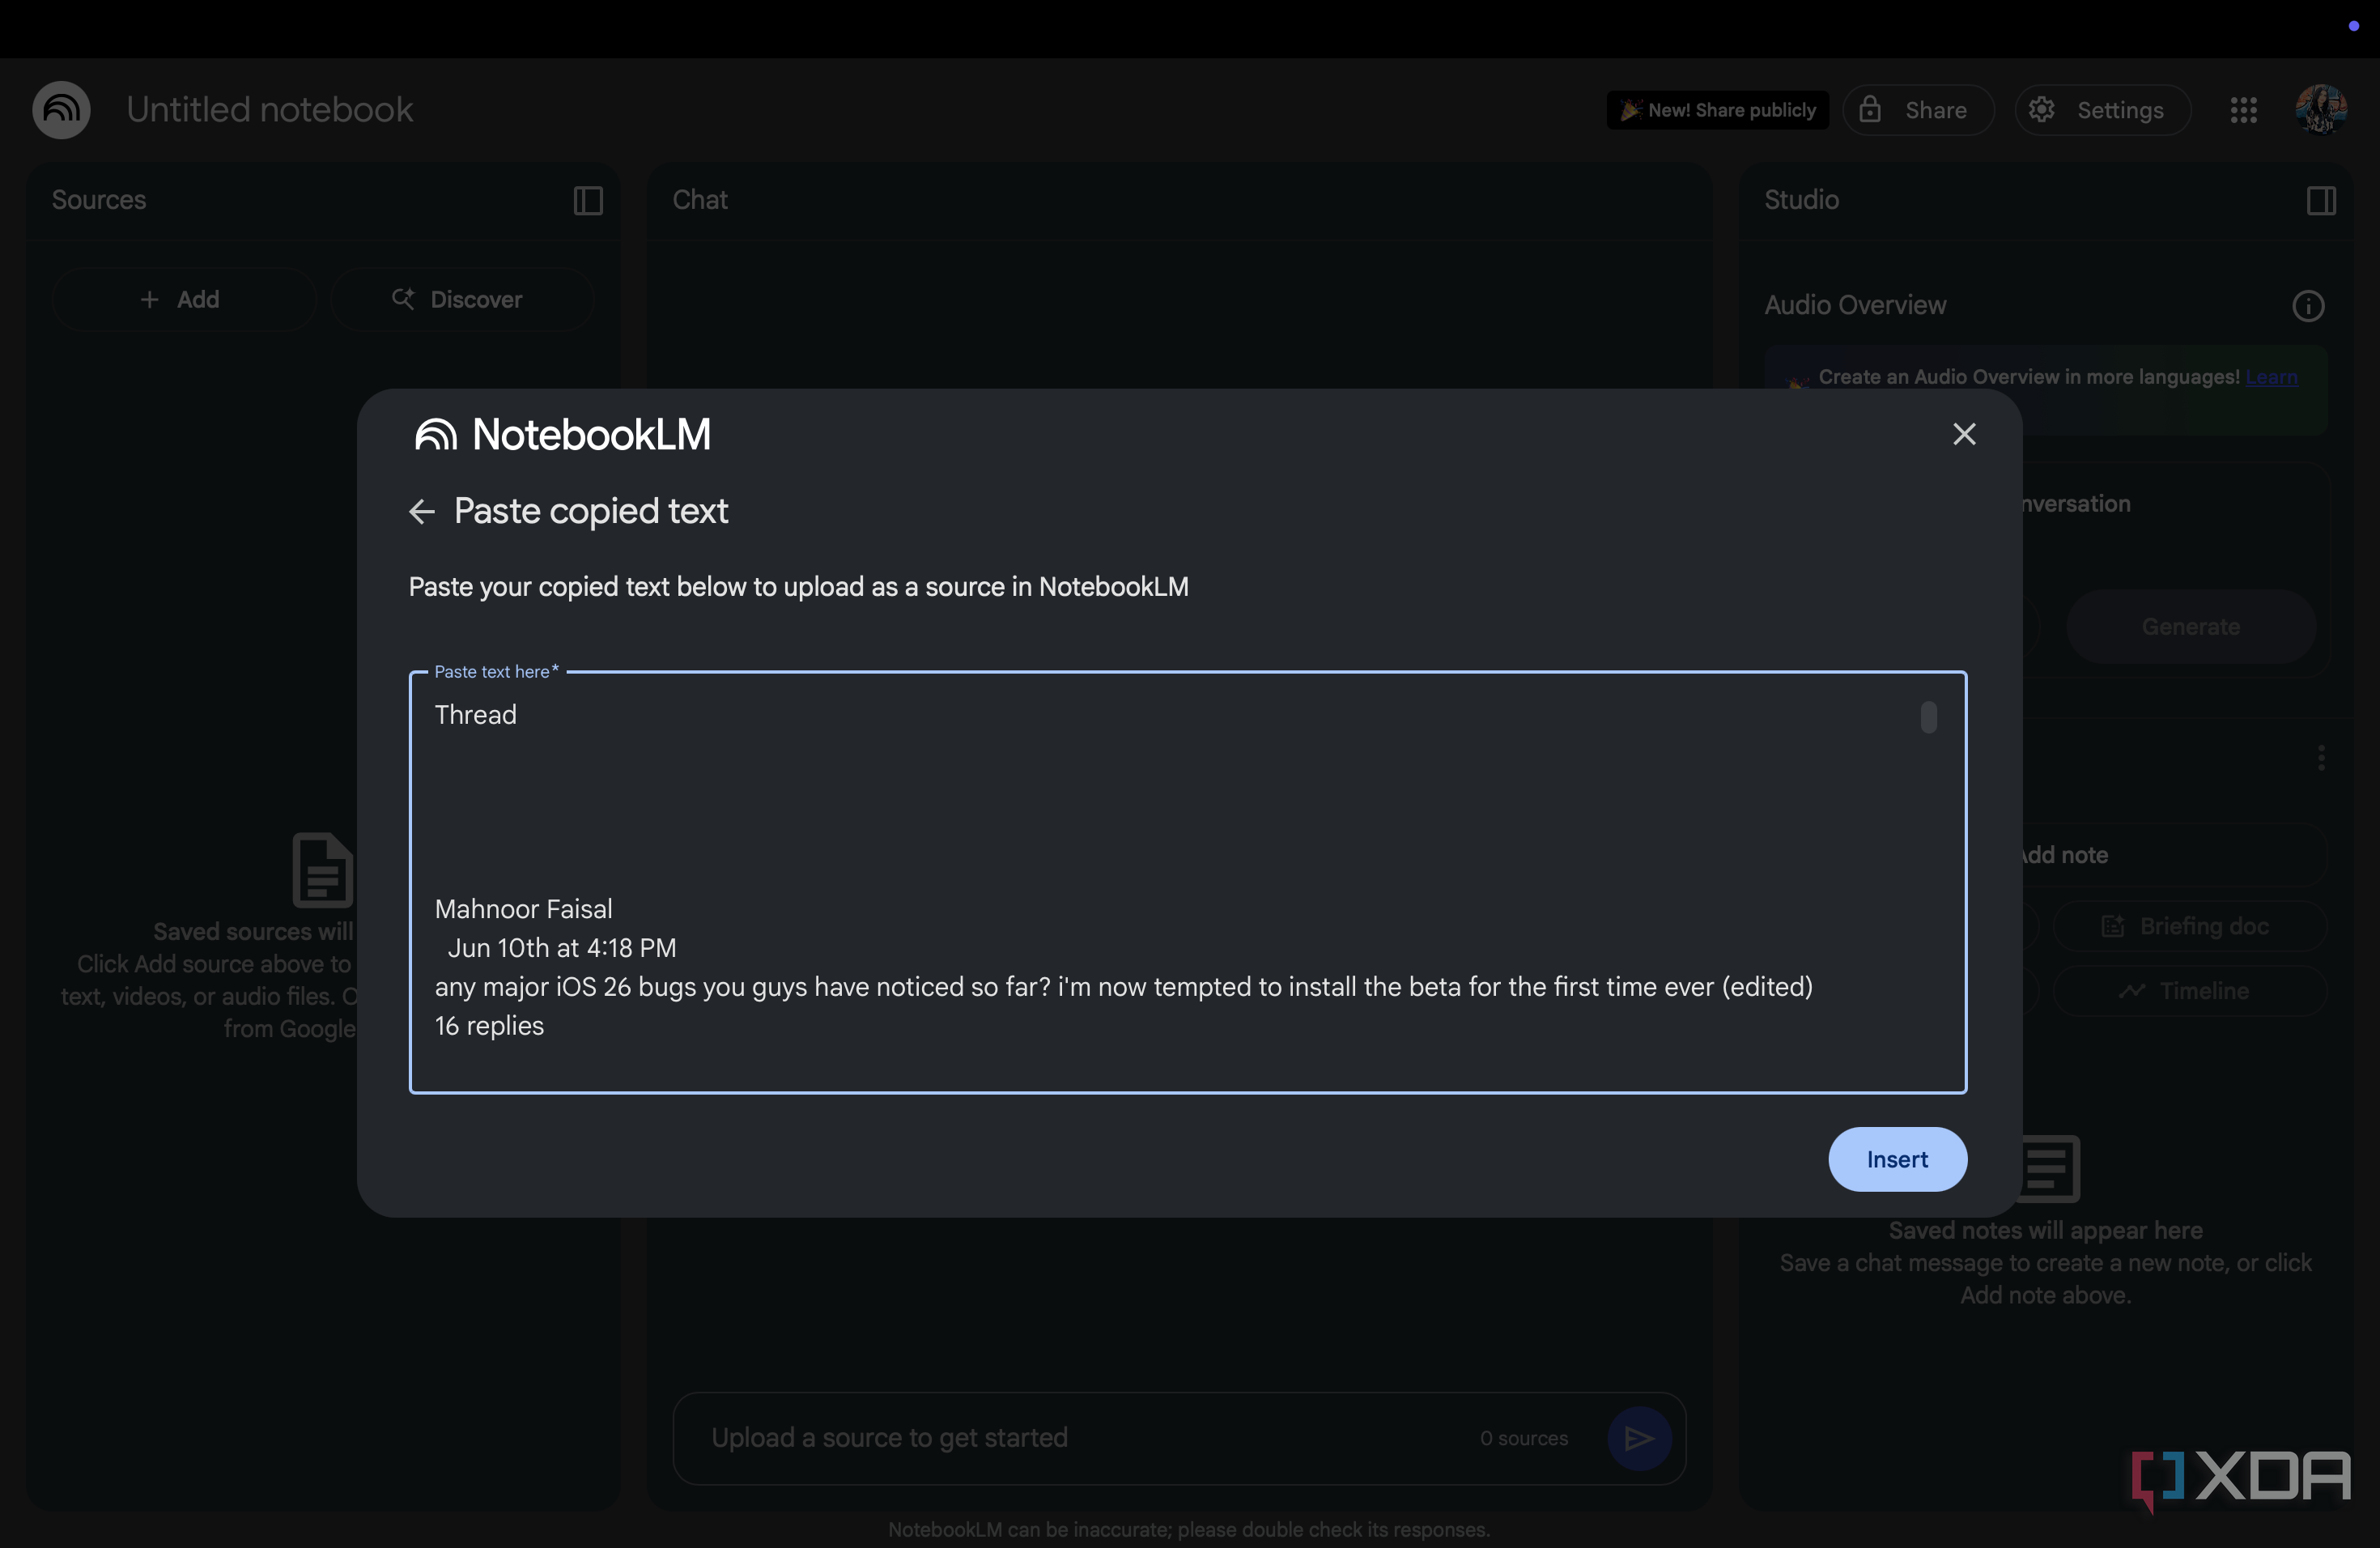Click the Studio panel heading
The image size is (2380, 1548).
pos(1801,200)
